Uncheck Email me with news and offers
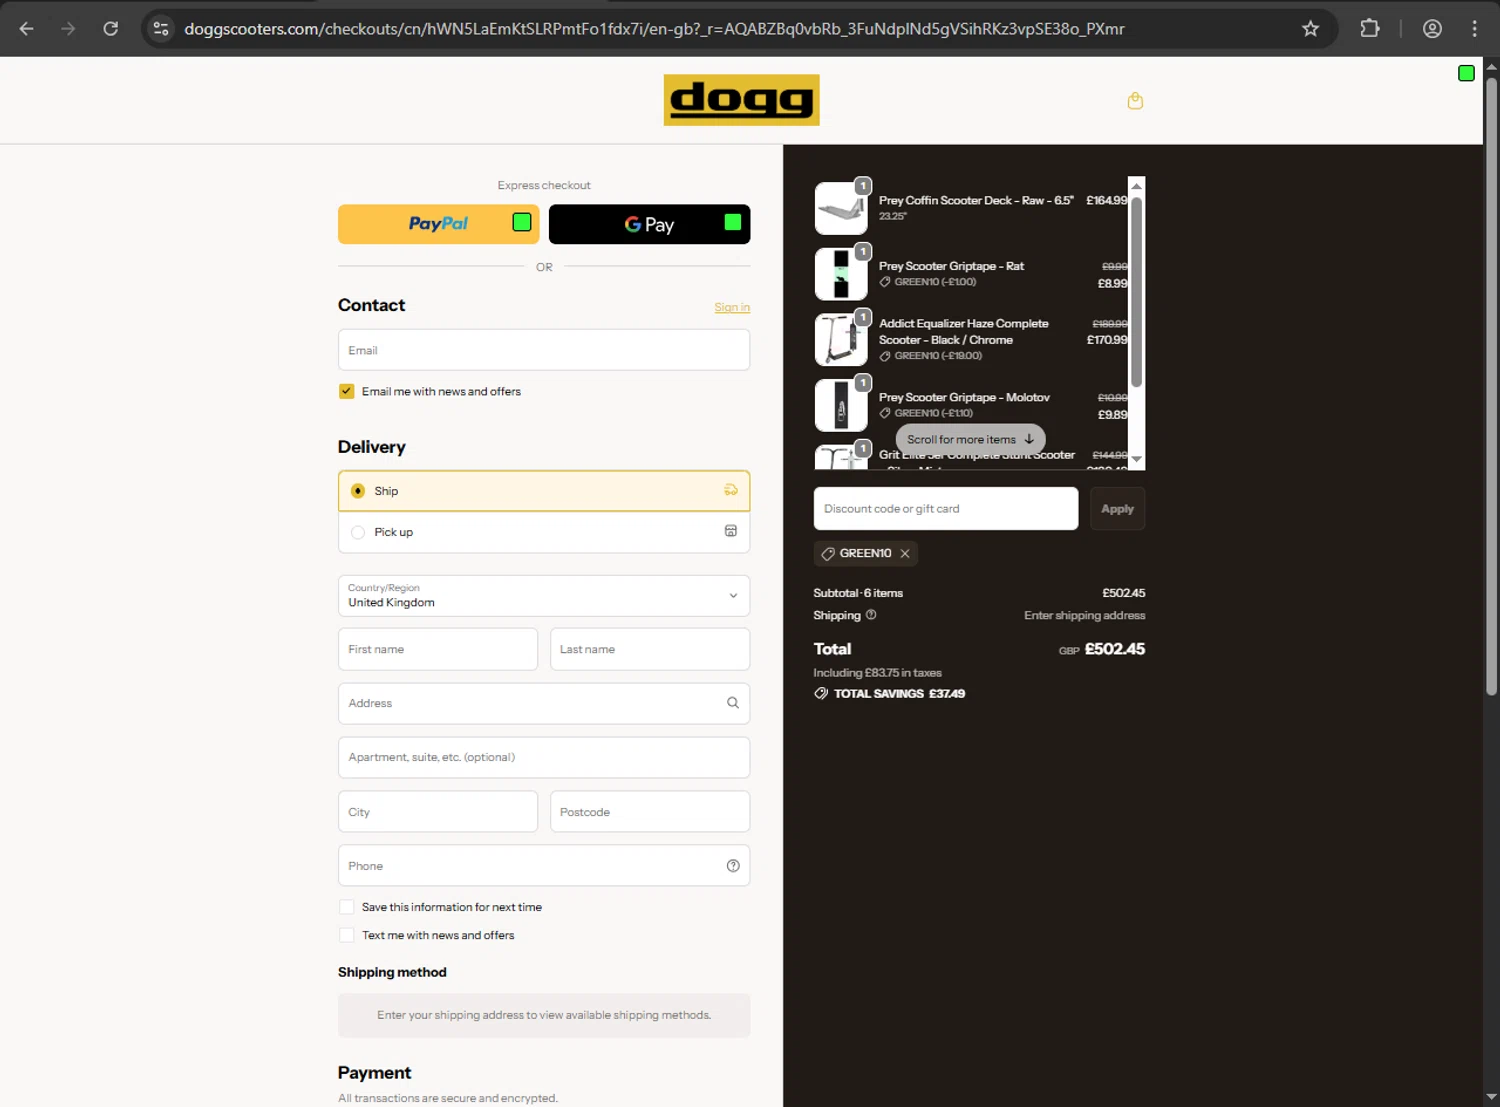Viewport: 1500px width, 1107px height. (346, 391)
